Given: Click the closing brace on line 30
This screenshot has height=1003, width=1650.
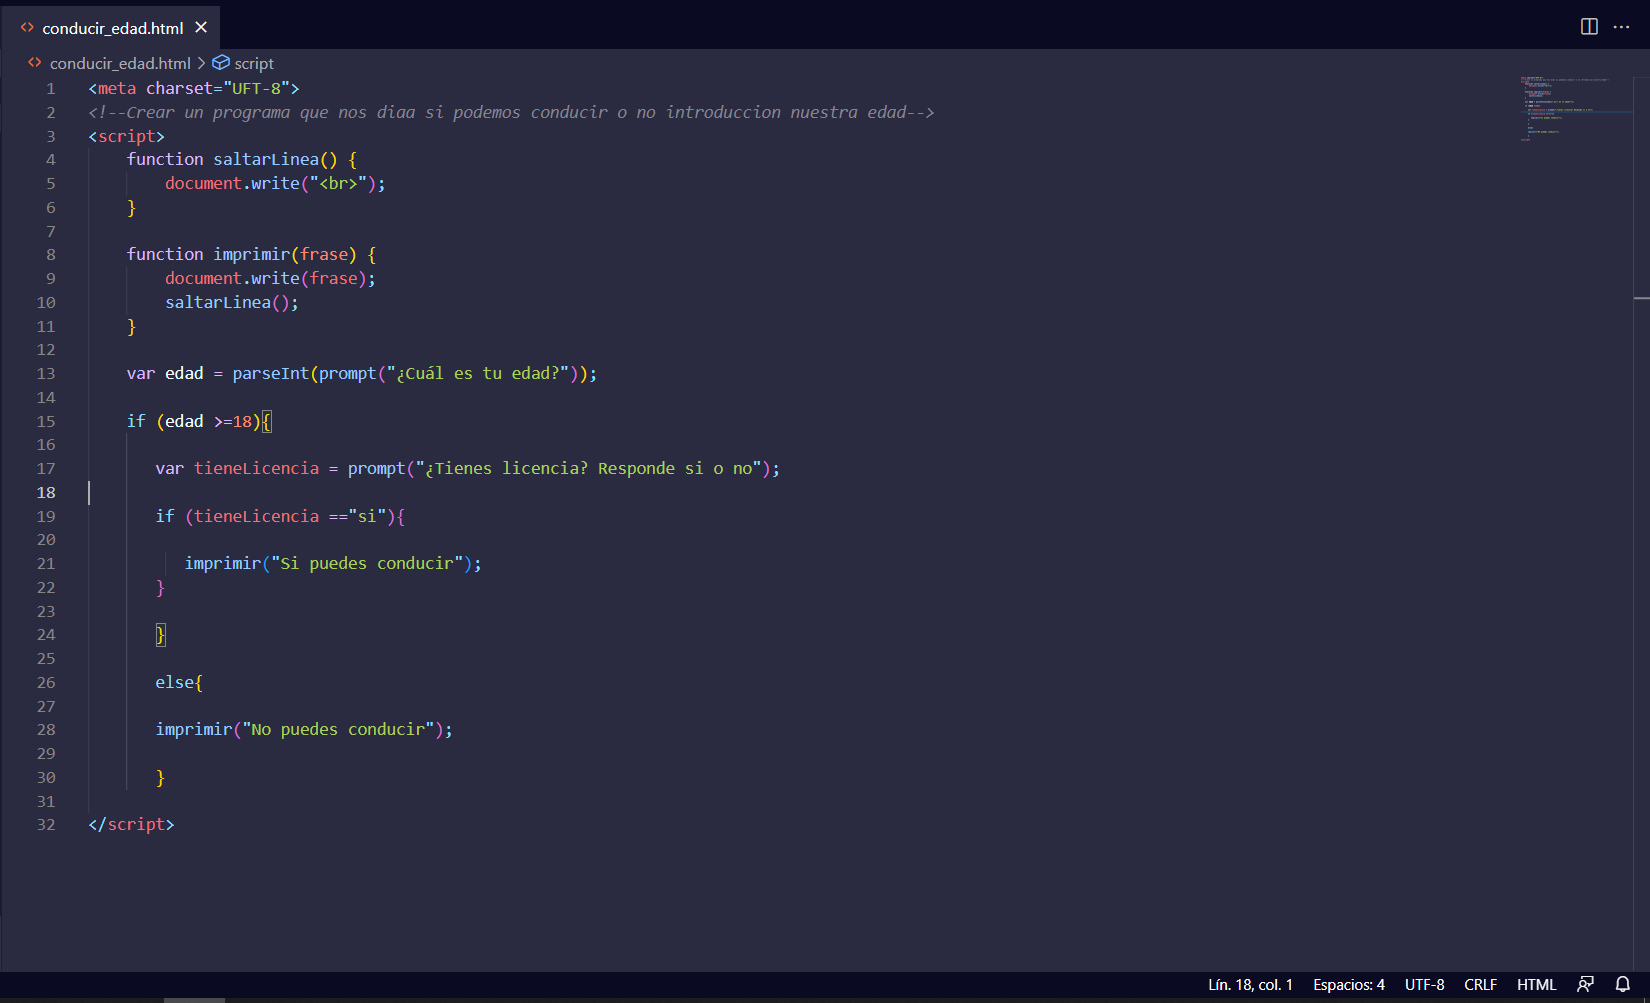Looking at the screenshot, I should click(160, 777).
